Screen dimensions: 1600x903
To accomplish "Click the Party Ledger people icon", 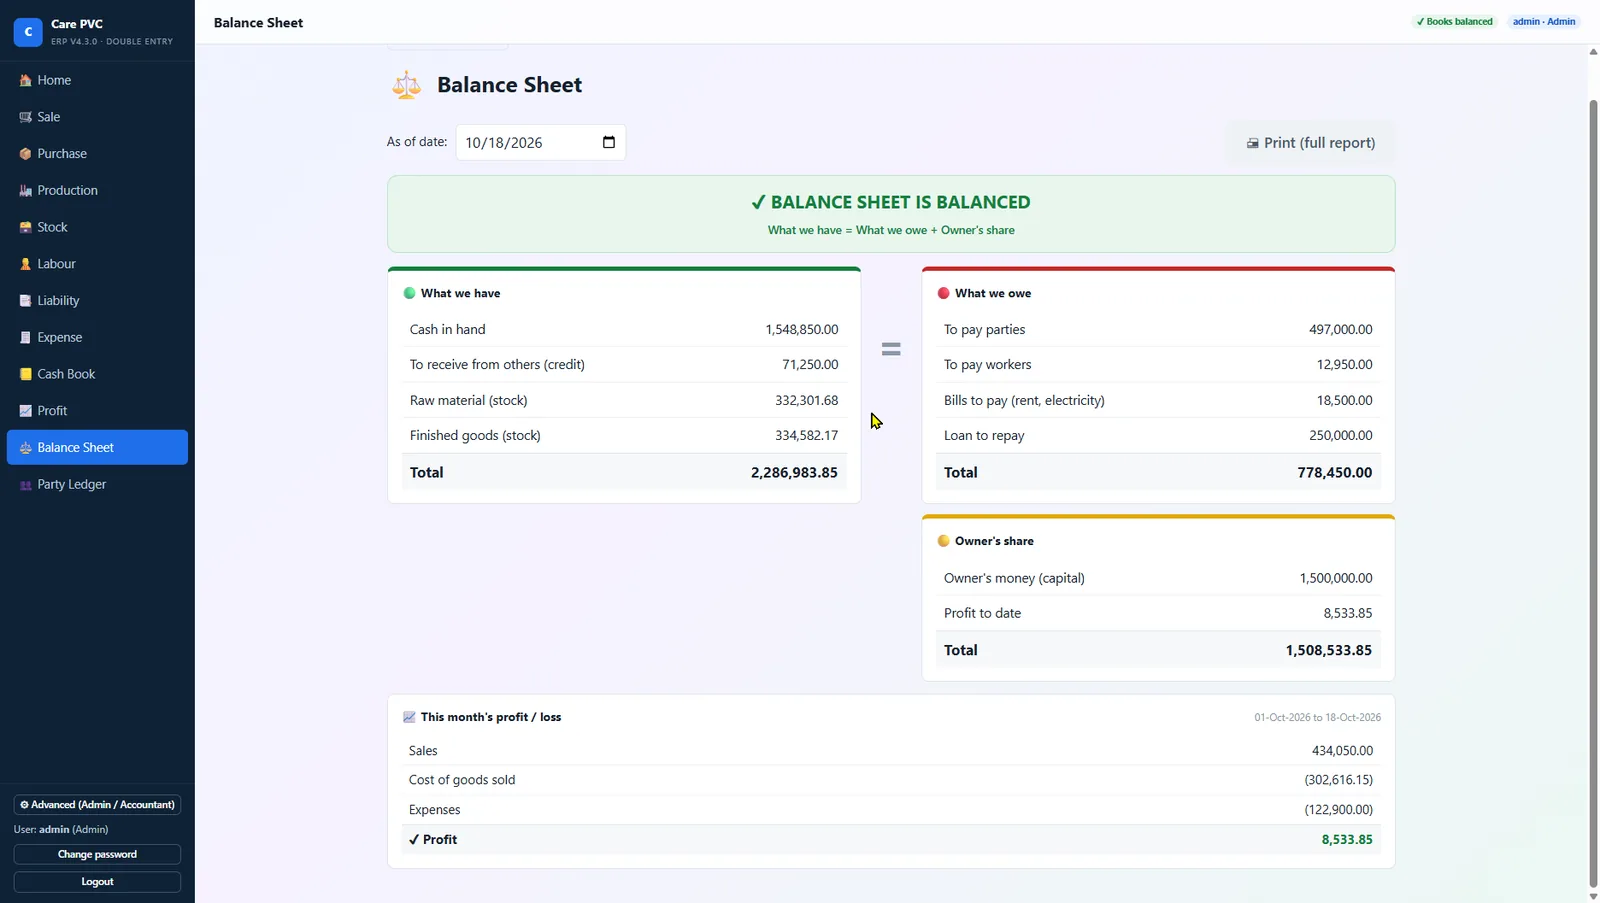I will point(26,485).
